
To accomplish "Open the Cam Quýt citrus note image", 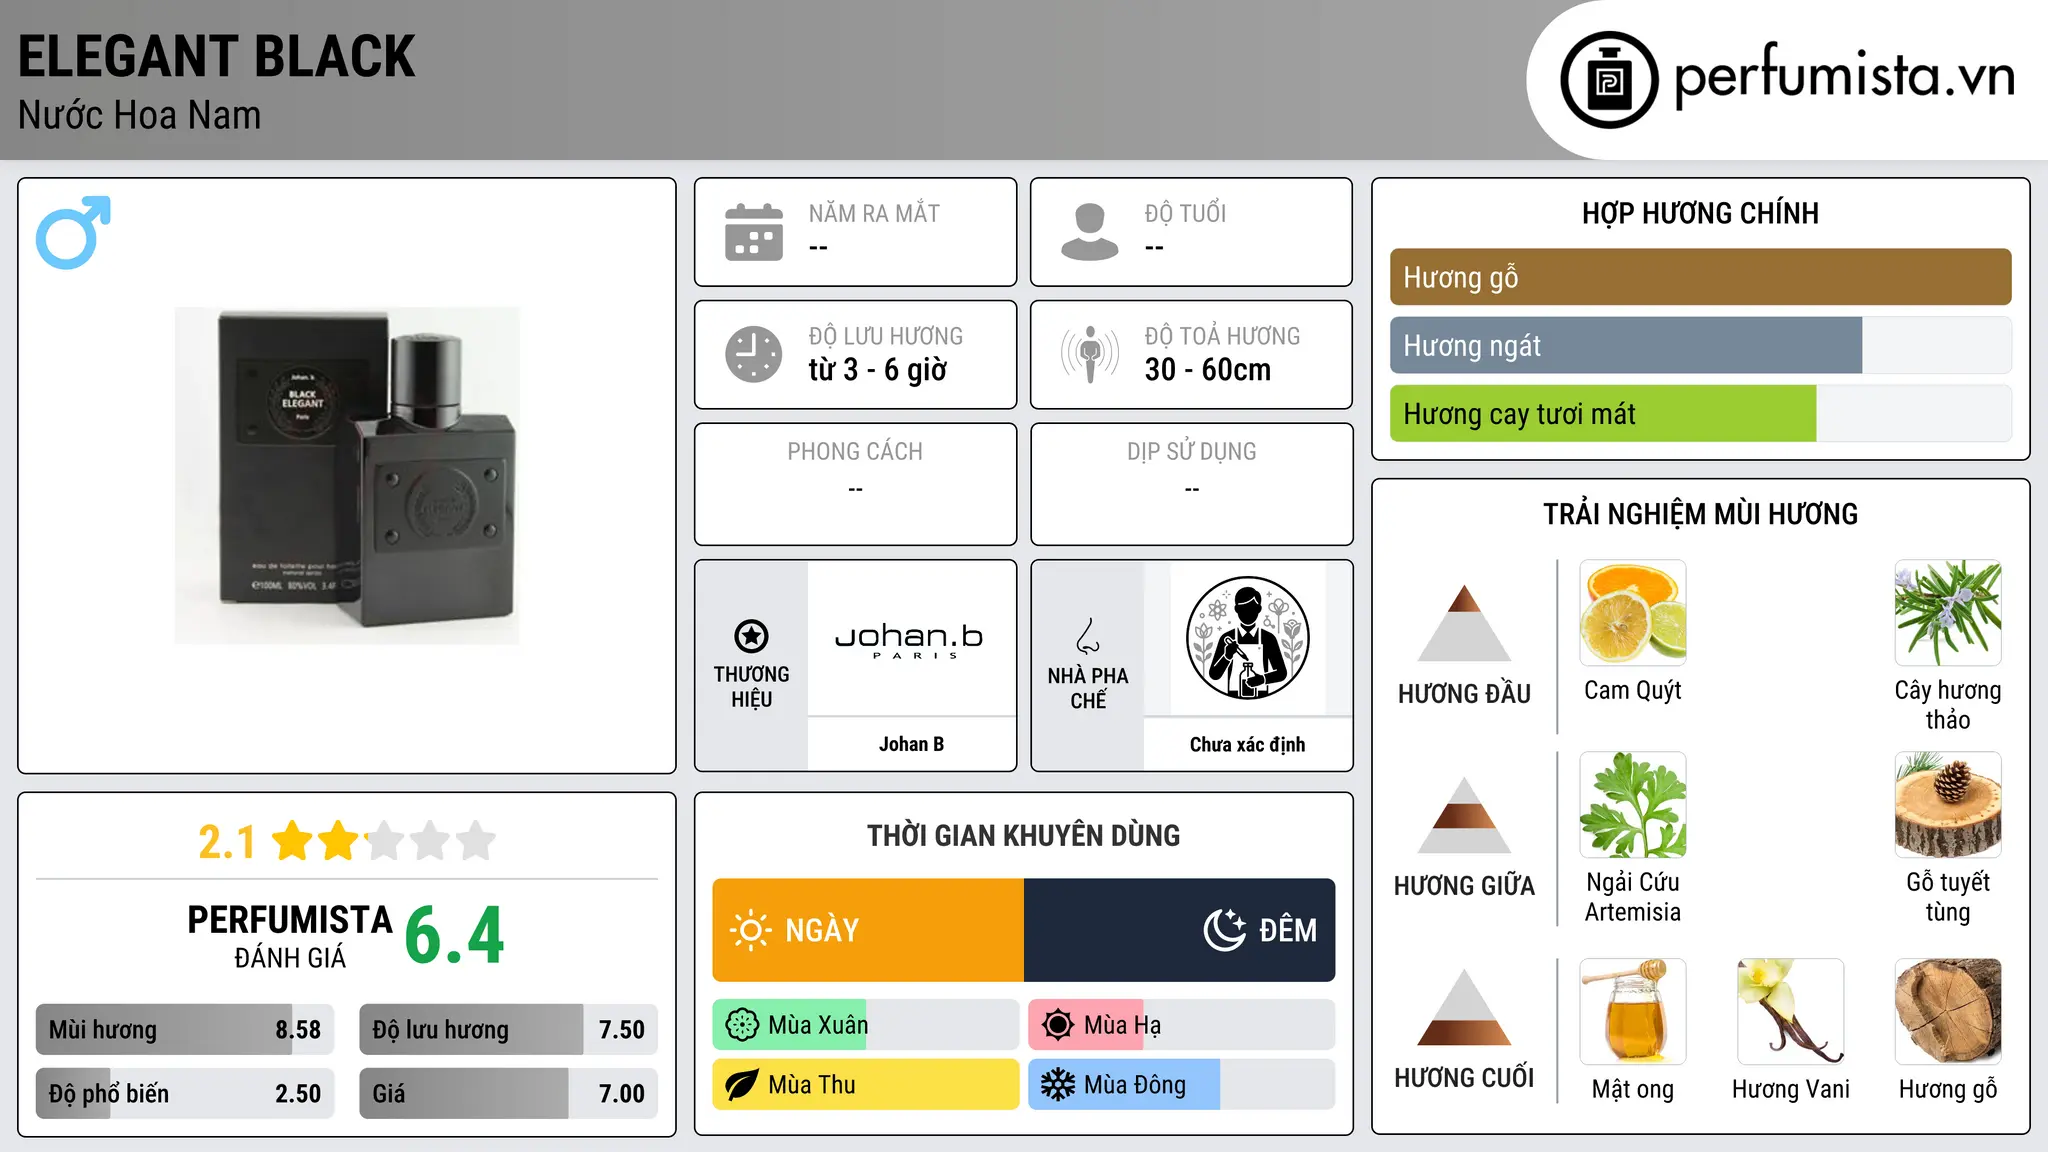I will click(1633, 613).
